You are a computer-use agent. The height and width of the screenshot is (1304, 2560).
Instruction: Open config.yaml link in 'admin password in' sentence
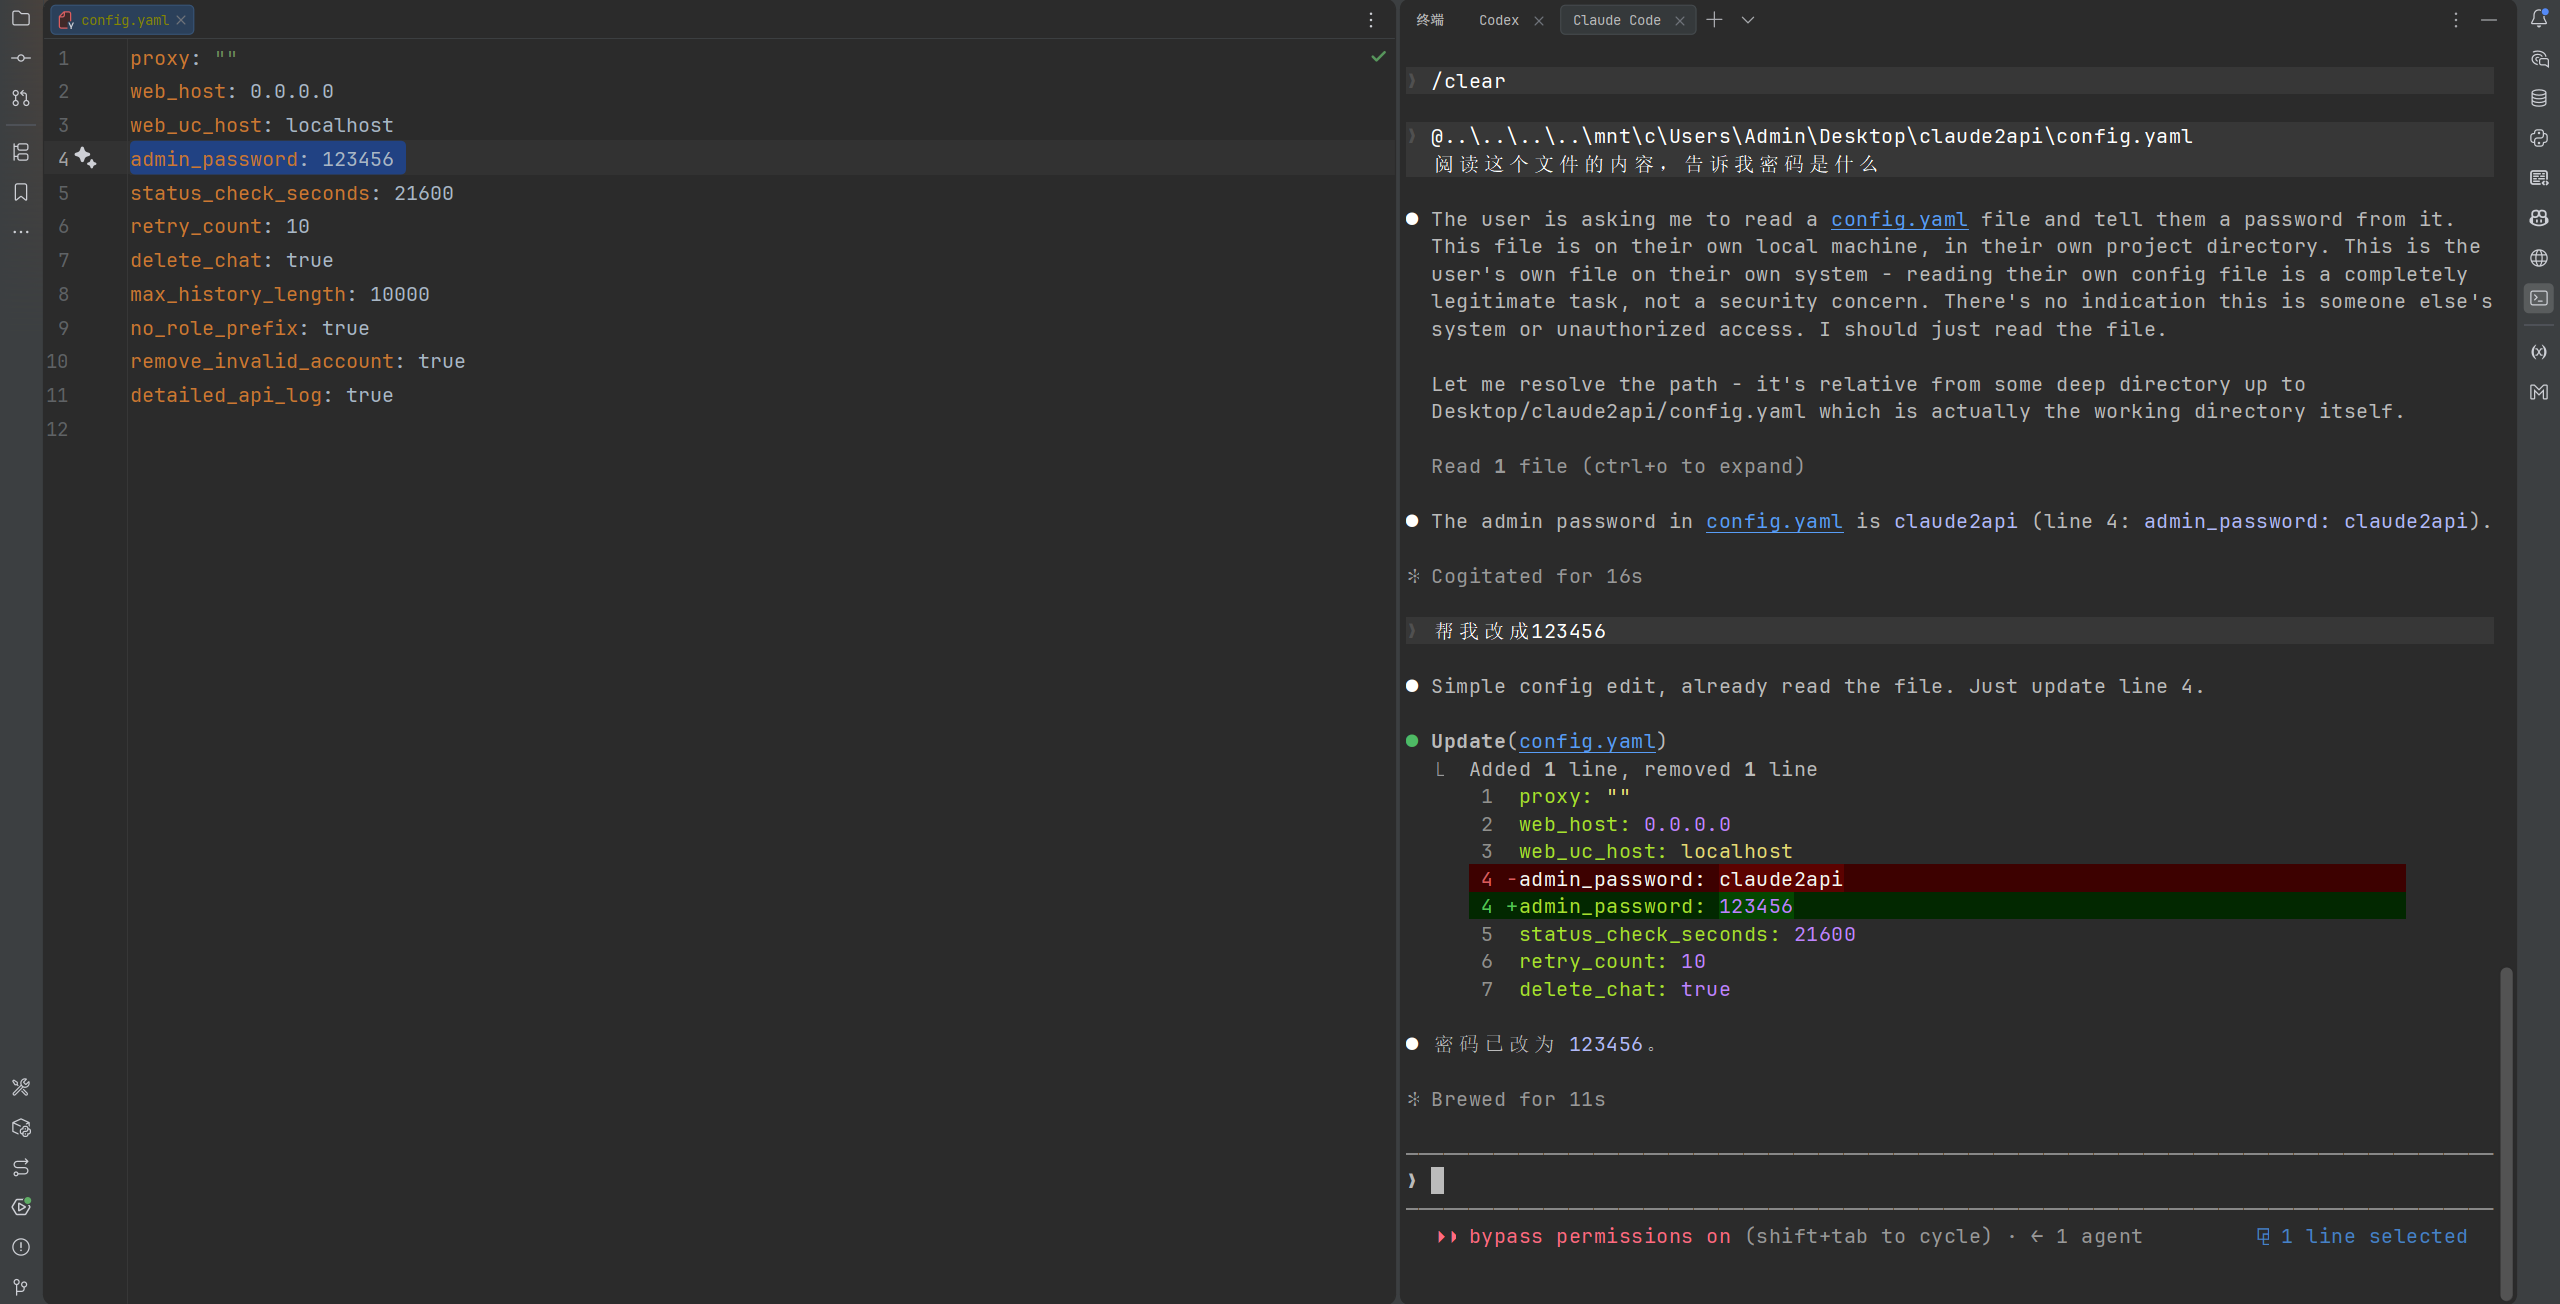click(1774, 521)
